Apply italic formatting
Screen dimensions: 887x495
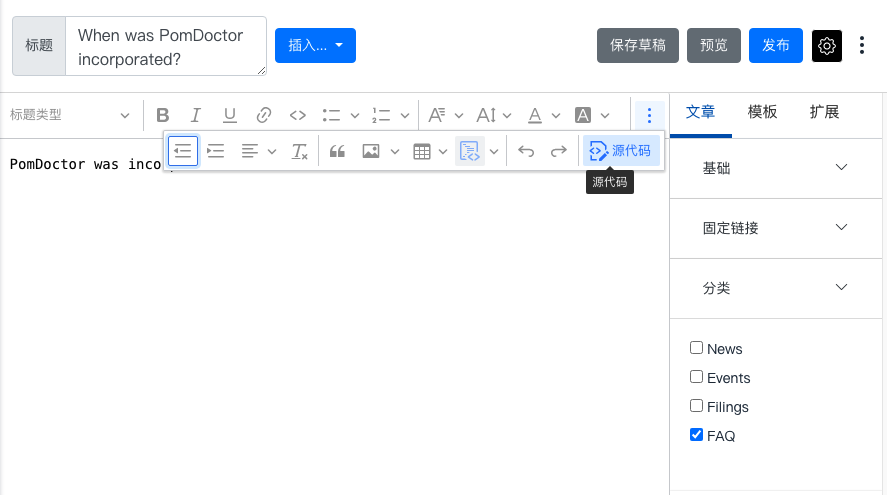pyautogui.click(x=196, y=115)
